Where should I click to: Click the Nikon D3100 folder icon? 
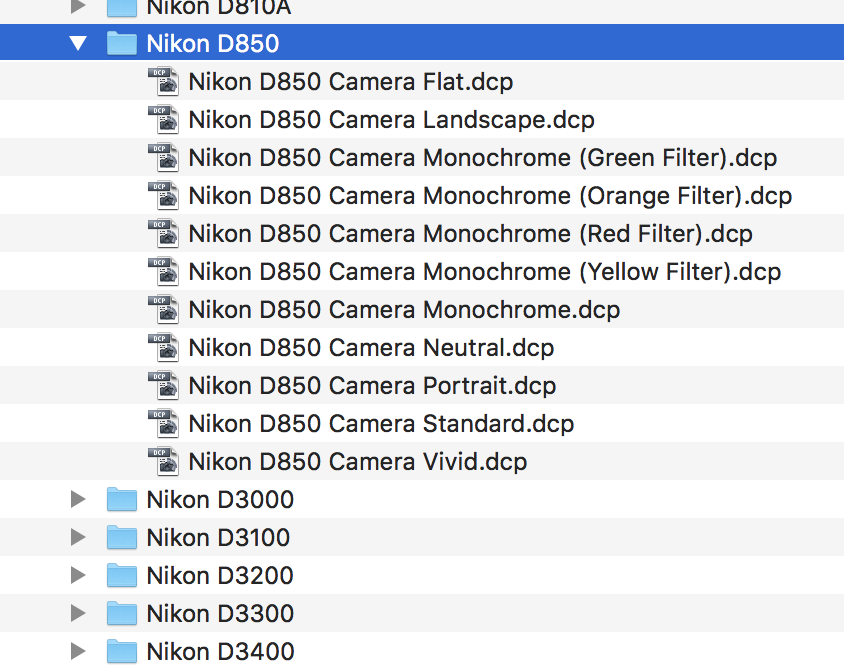click(x=122, y=537)
